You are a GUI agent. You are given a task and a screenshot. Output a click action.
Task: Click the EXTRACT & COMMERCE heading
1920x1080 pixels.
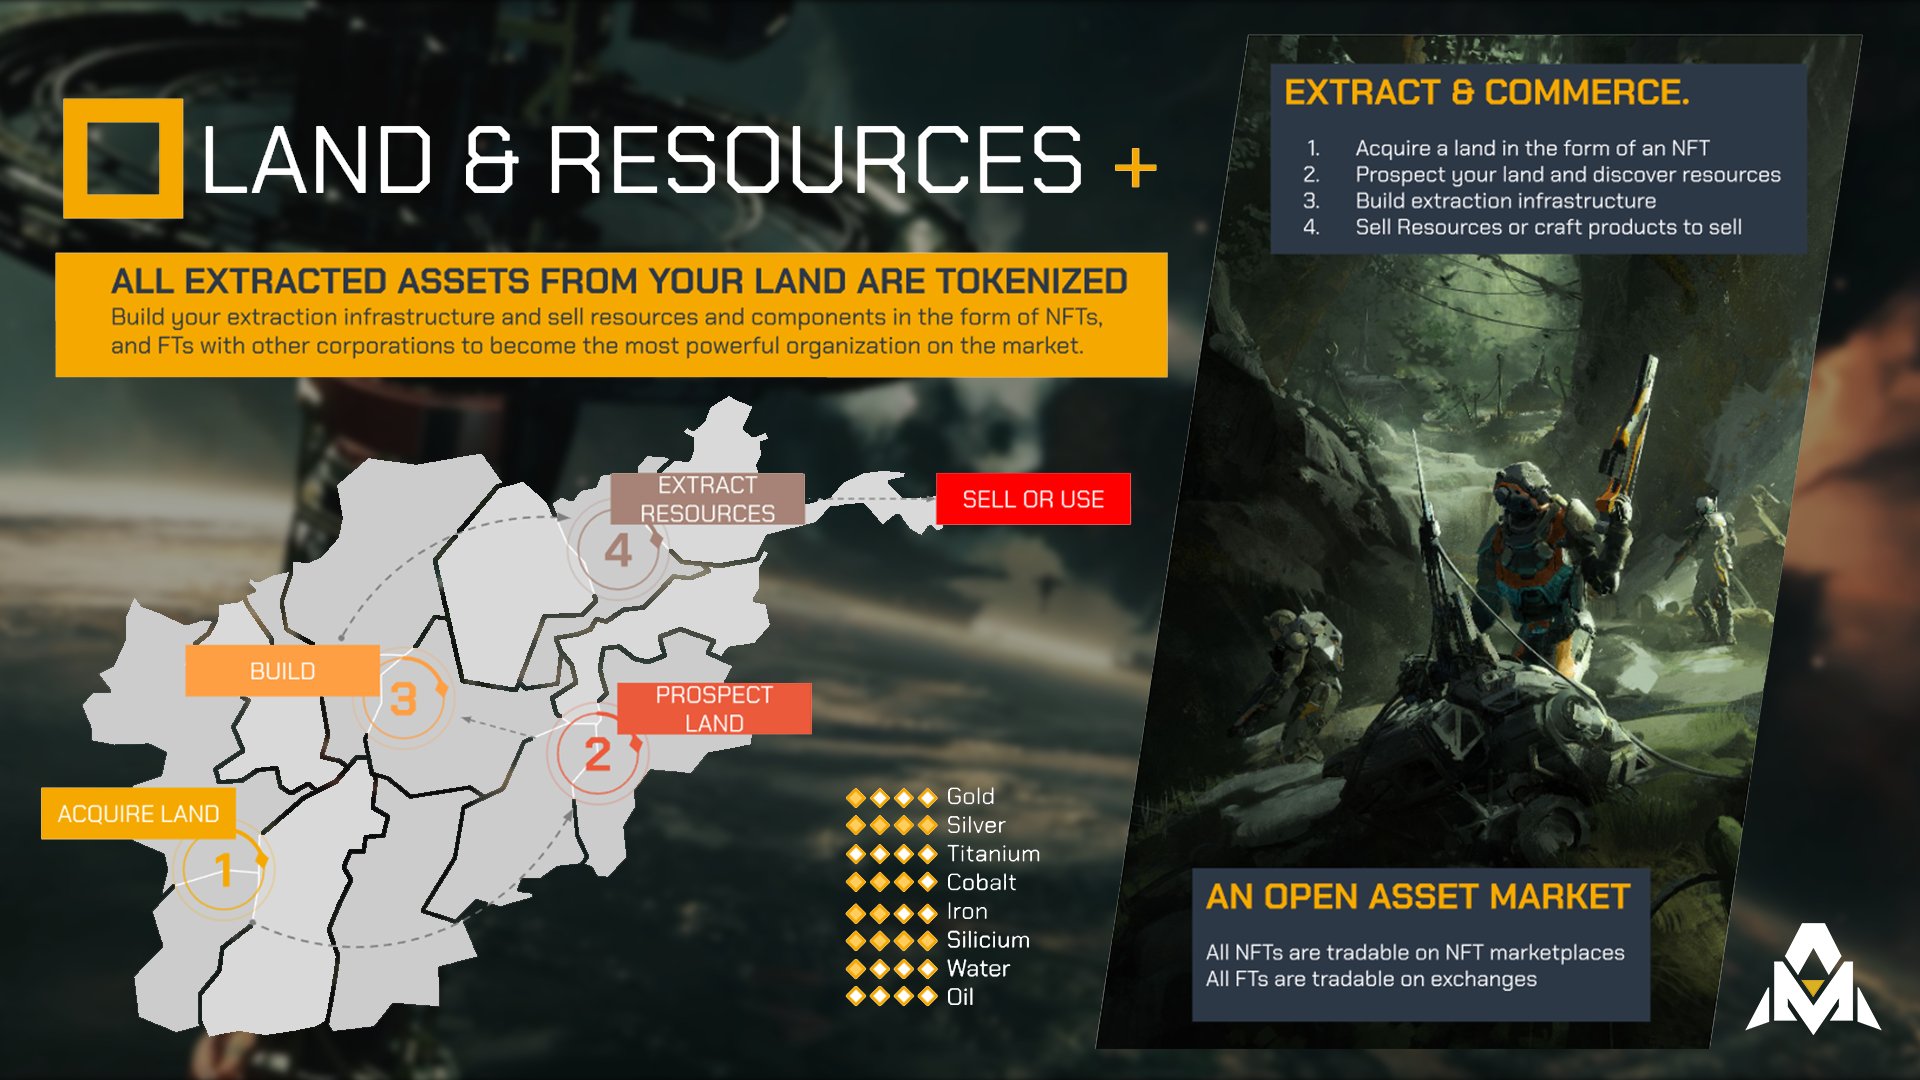tap(1487, 93)
